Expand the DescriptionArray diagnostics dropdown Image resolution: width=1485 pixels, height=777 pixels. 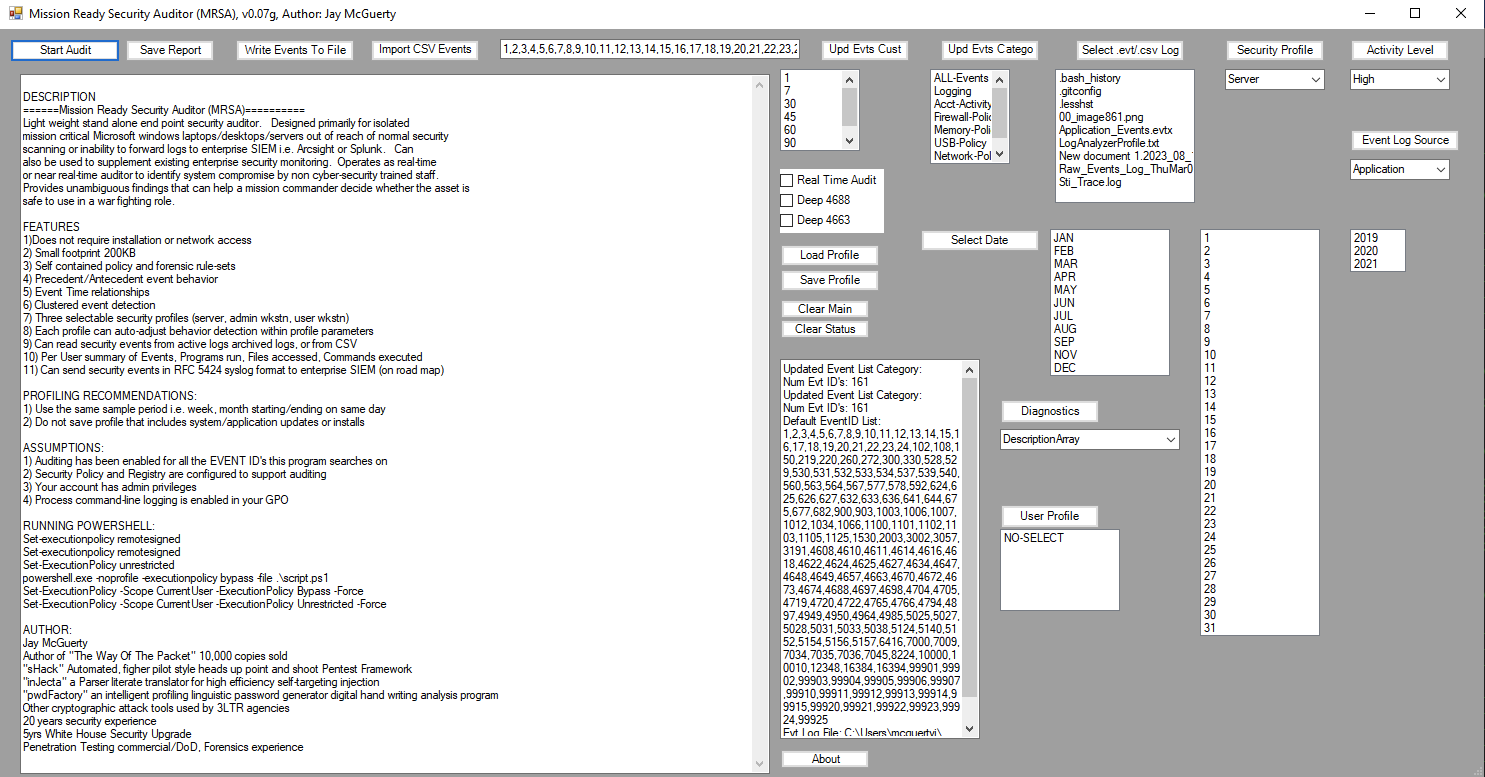(1090, 439)
